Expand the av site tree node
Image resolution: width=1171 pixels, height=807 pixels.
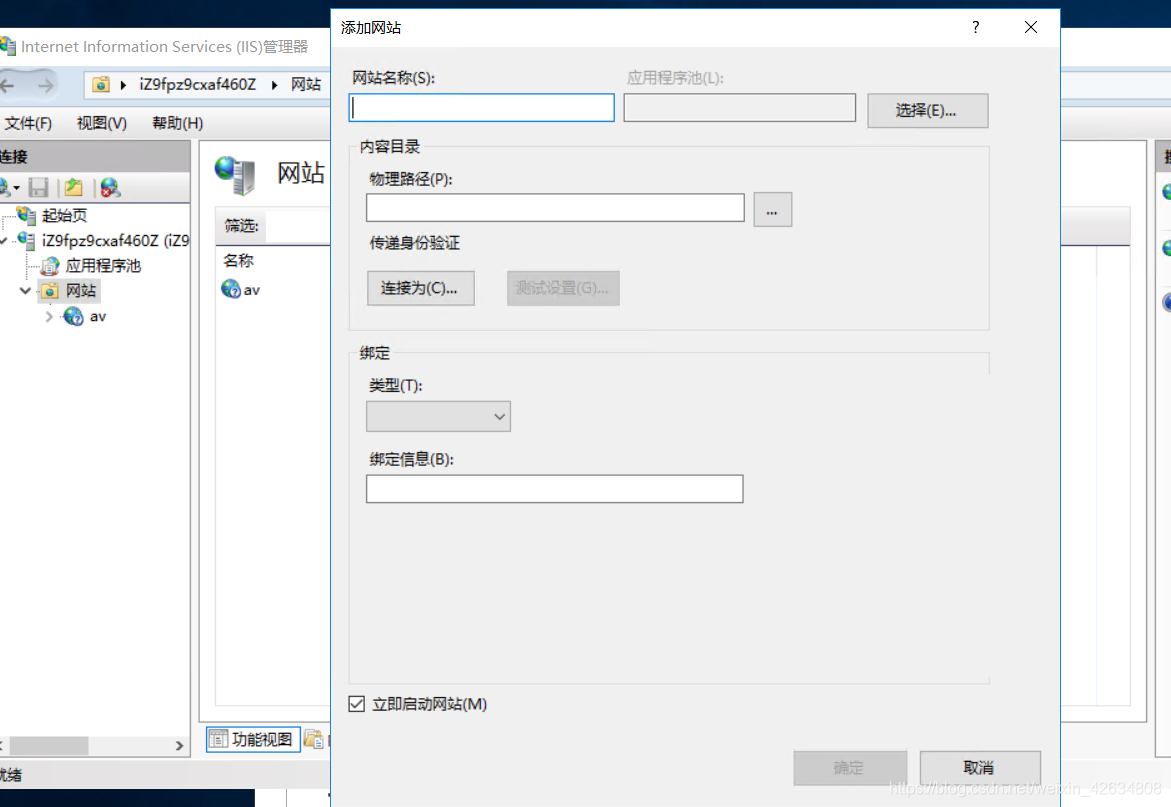point(49,317)
